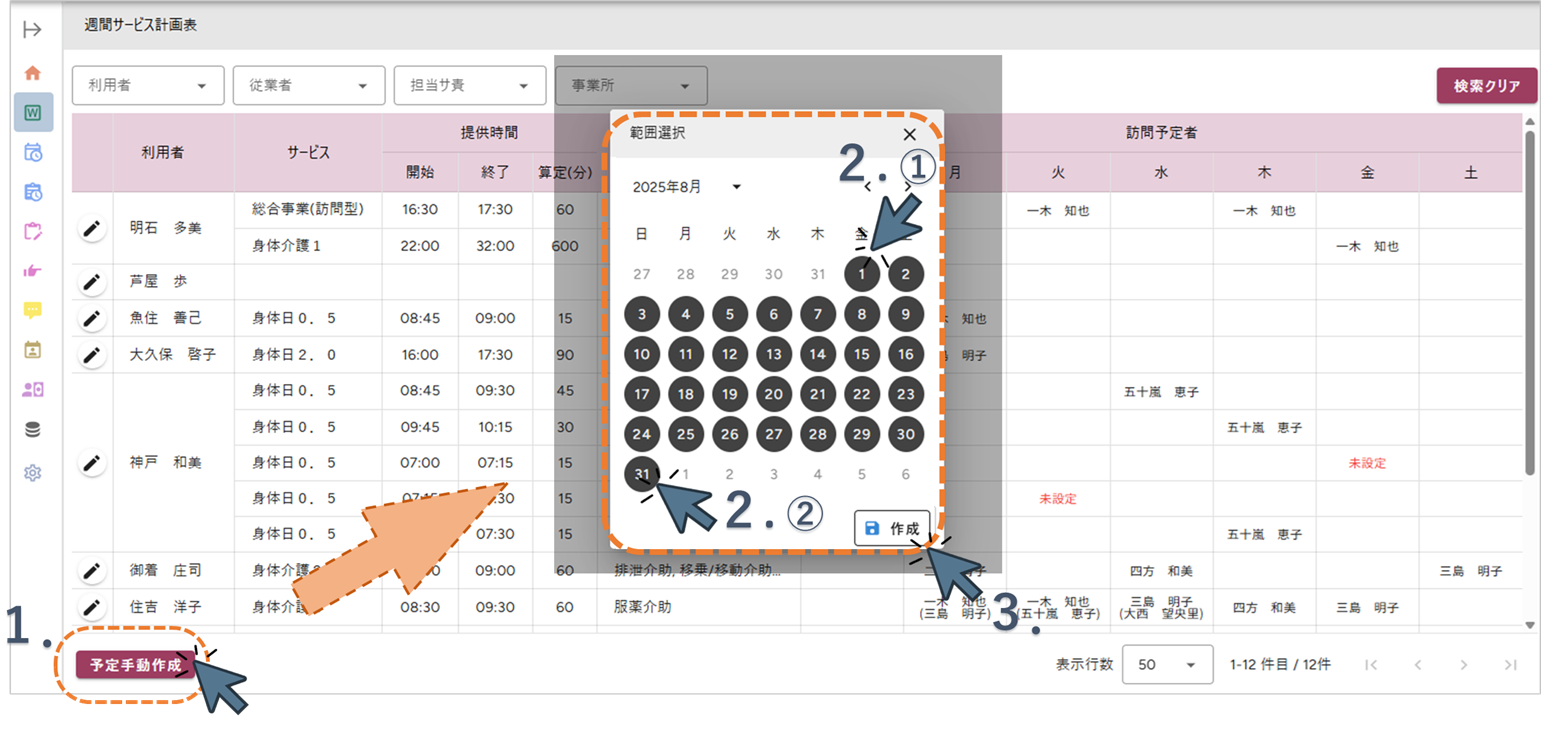Edit the 住吉 洋子 row with its pencil icon

[92, 607]
